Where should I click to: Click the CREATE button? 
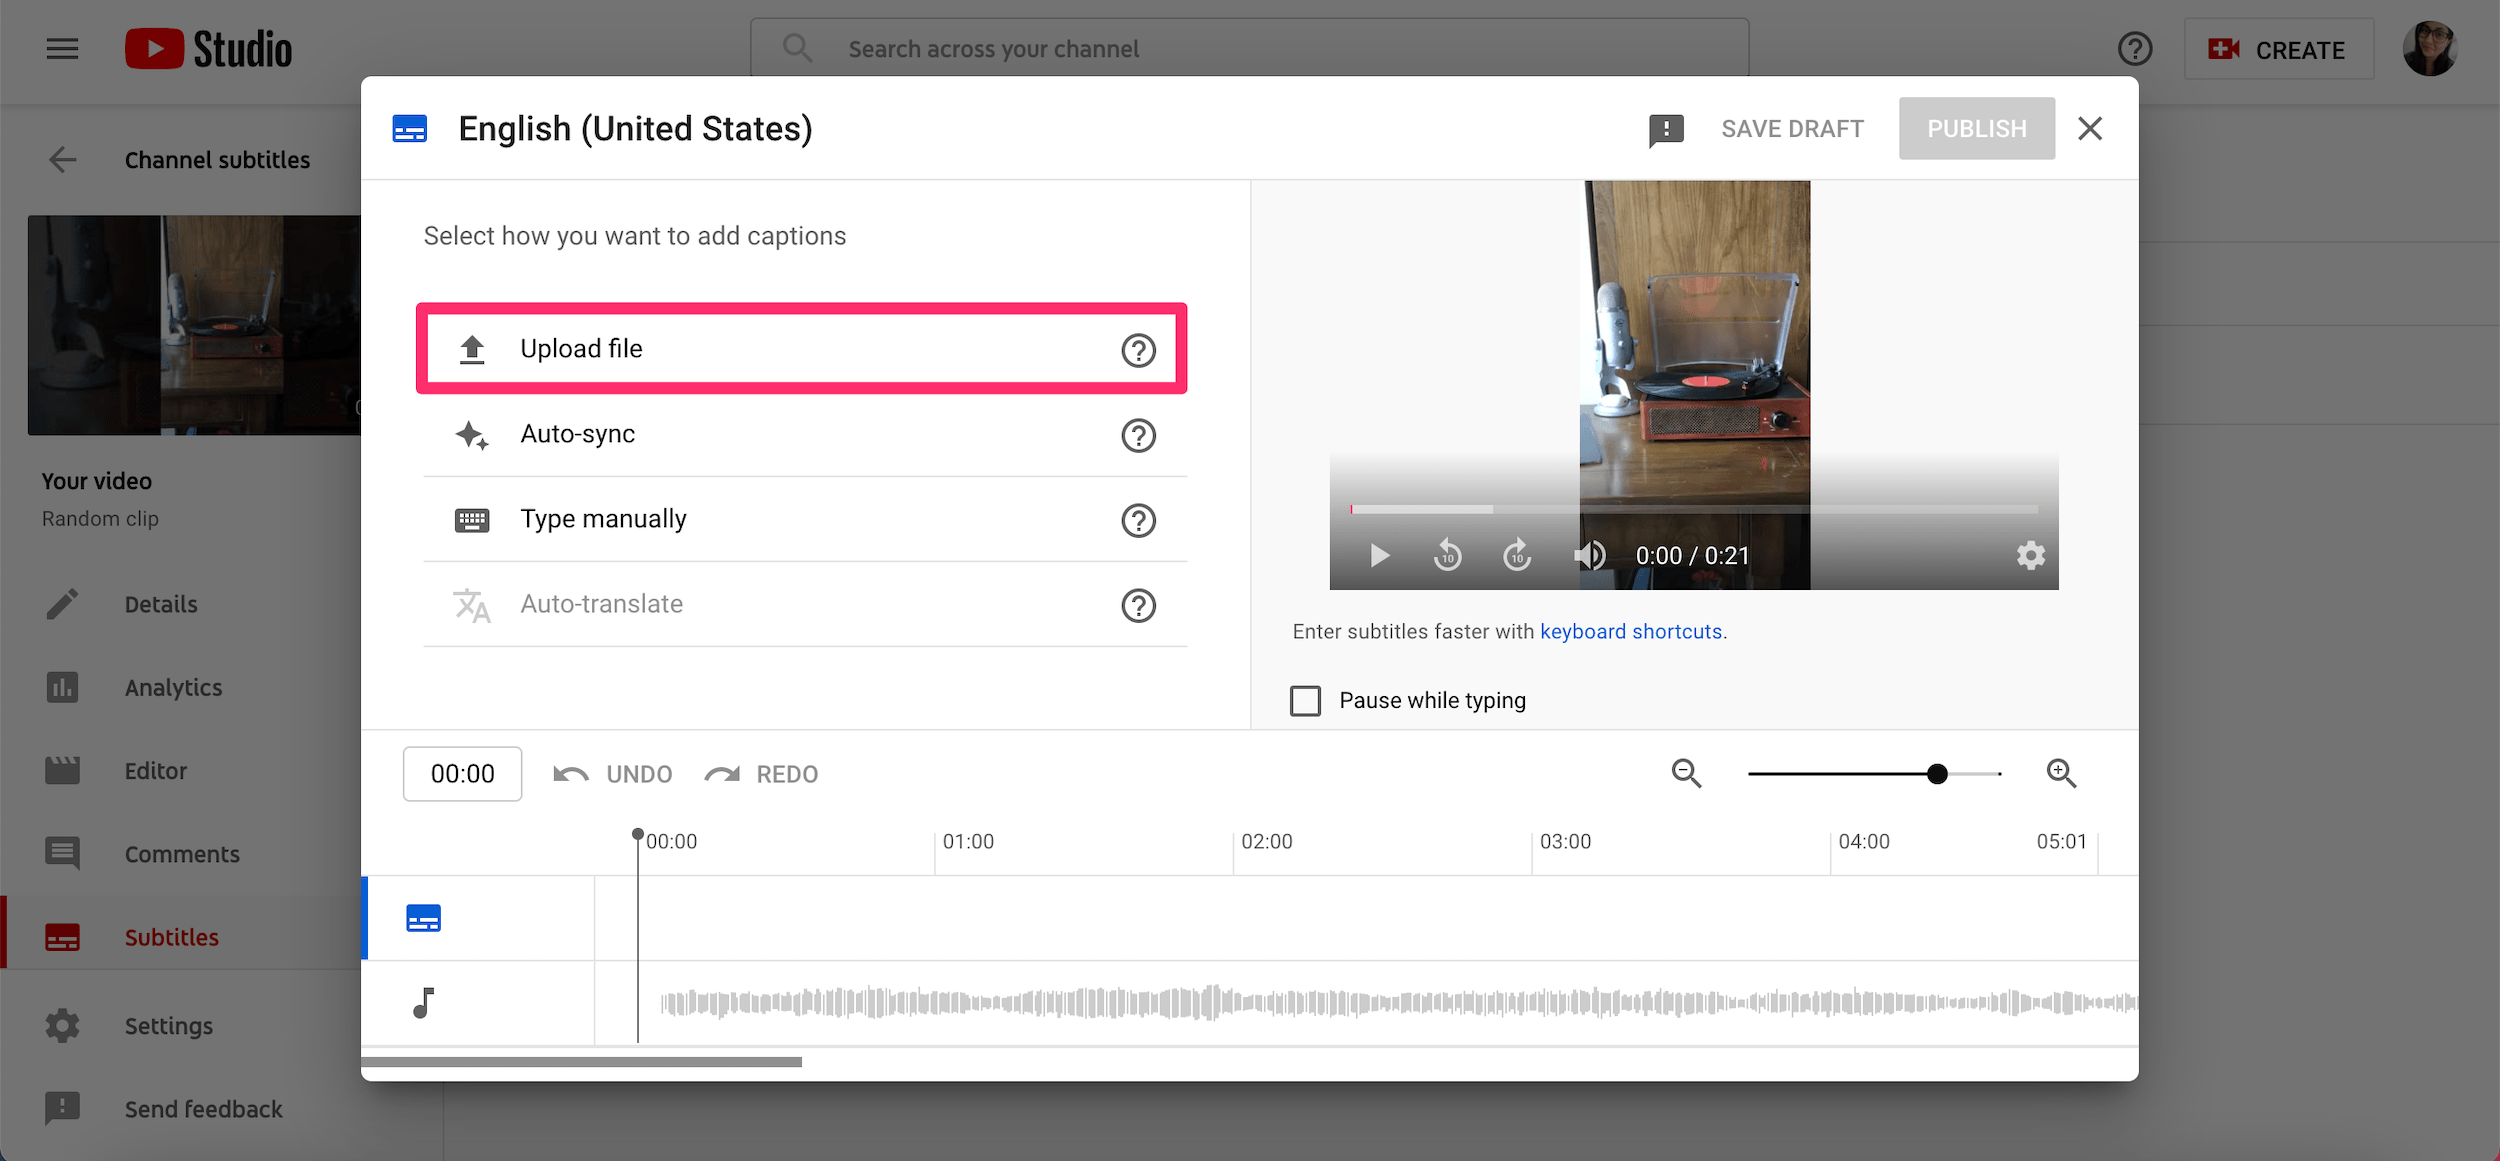[2278, 49]
